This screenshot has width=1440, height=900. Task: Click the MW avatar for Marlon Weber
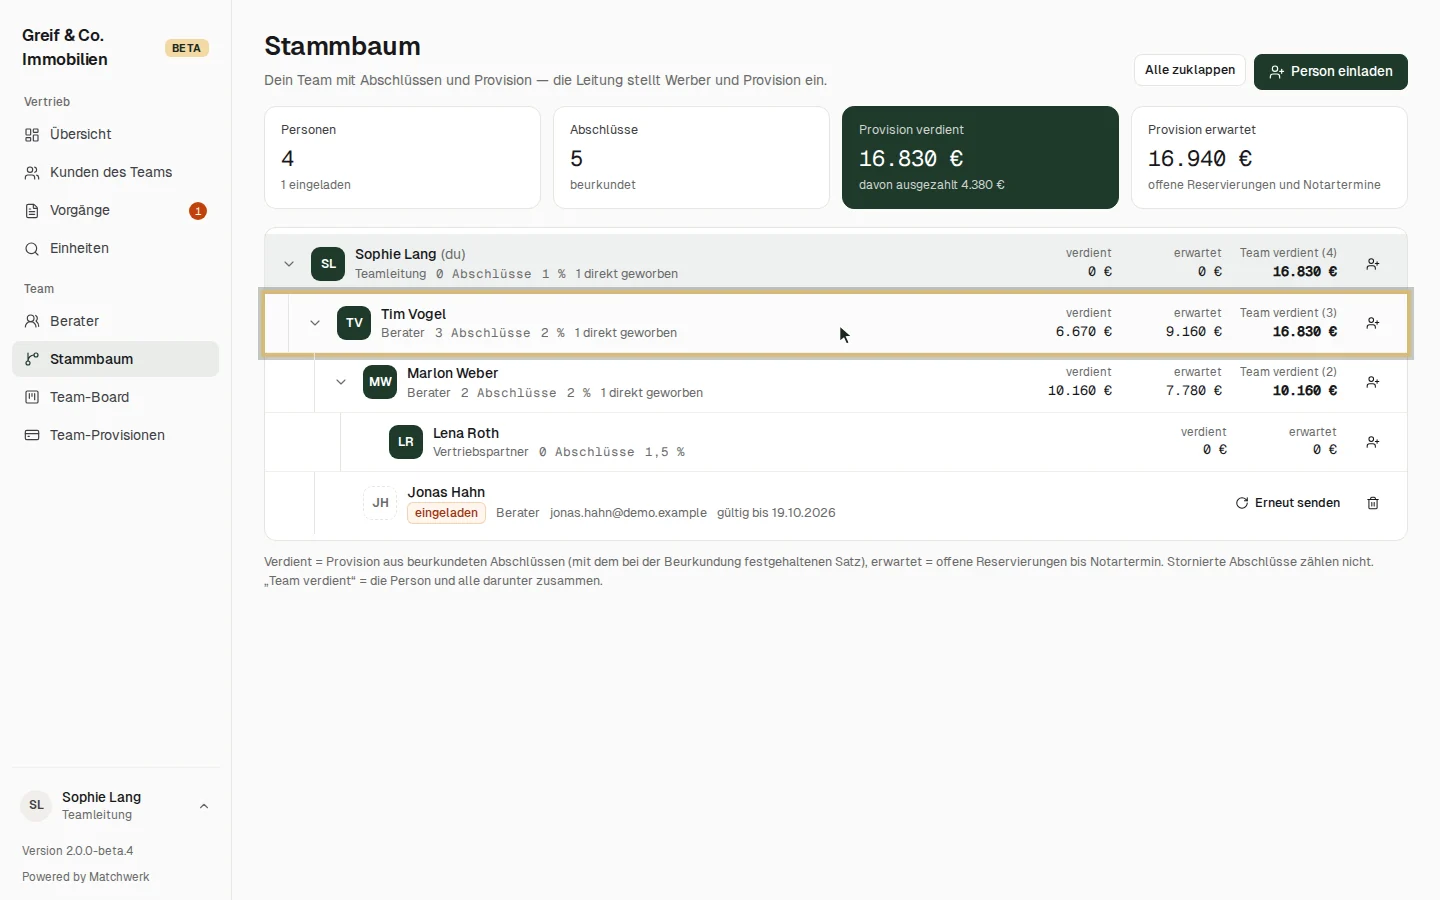pos(380,382)
